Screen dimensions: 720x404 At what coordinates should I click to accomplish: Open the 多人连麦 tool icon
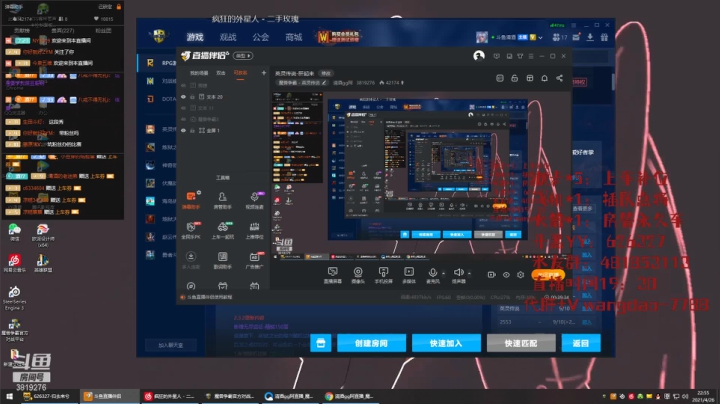click(191, 260)
